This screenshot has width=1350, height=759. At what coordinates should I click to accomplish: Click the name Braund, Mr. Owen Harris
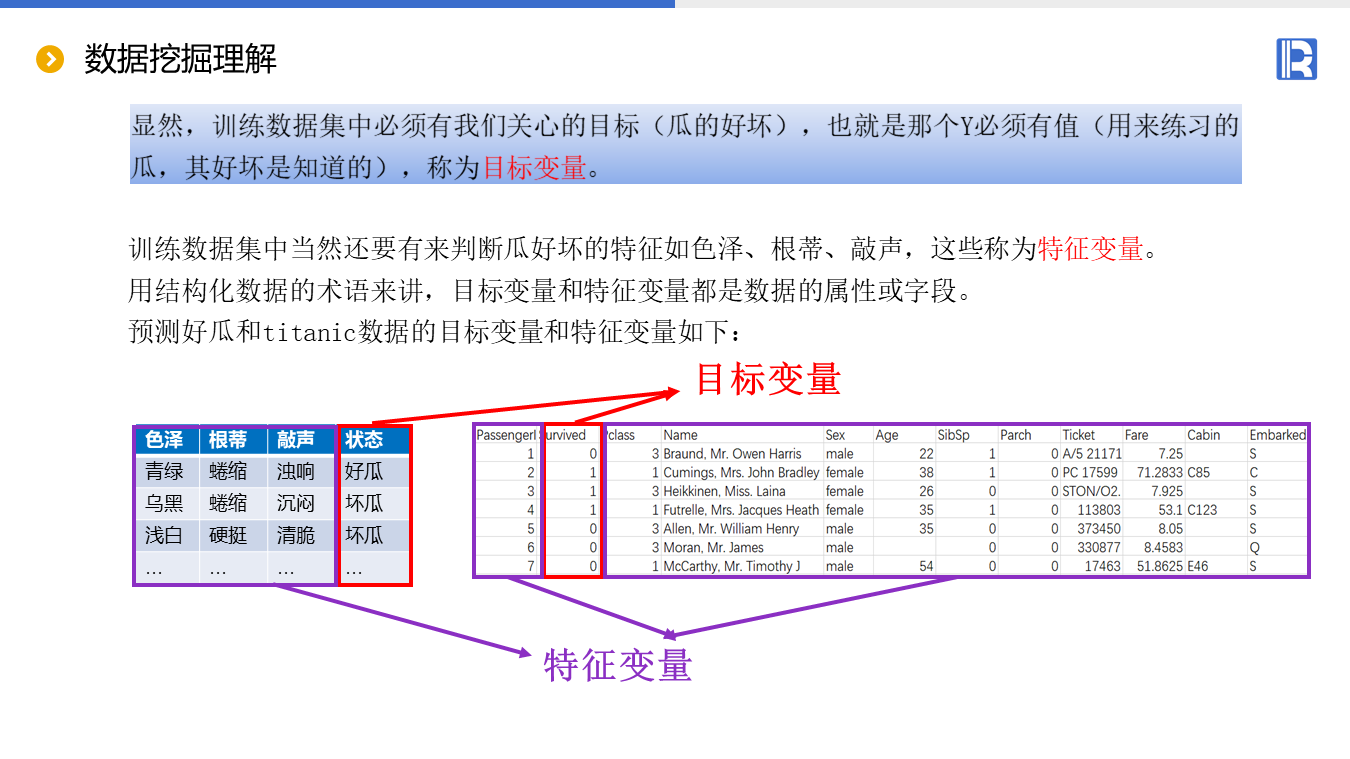[733, 454]
